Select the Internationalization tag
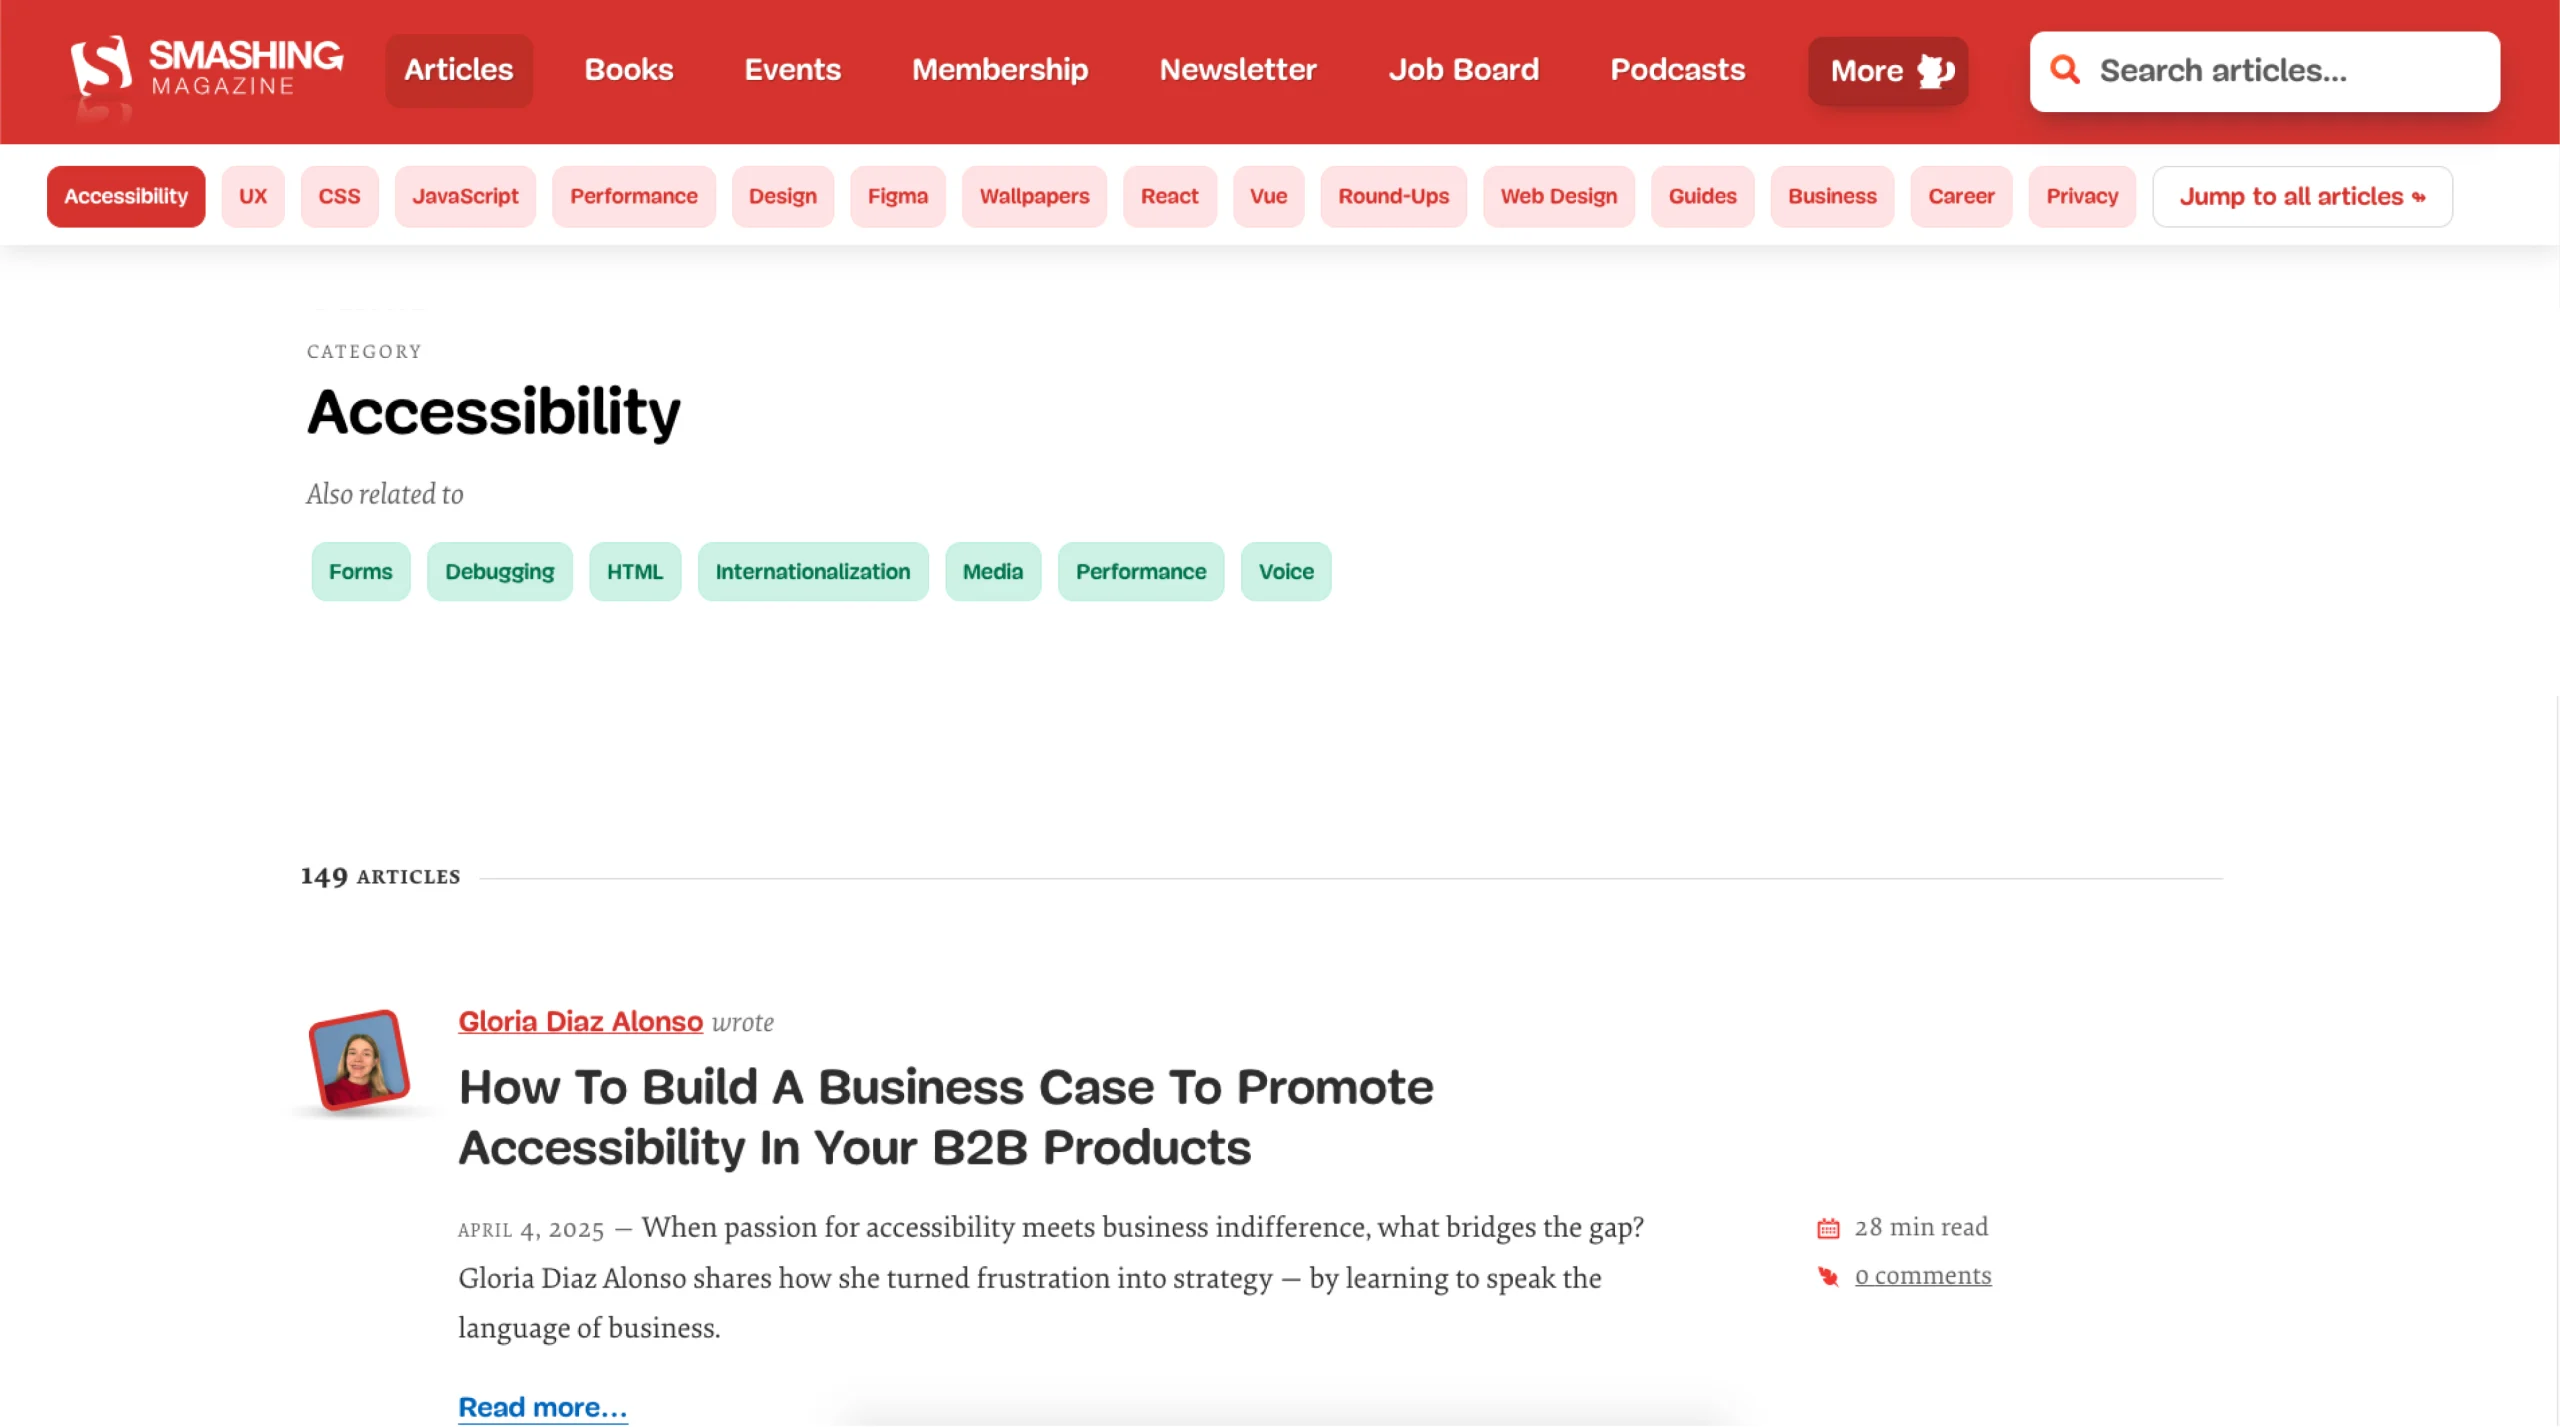The image size is (2560, 1427). [x=812, y=572]
